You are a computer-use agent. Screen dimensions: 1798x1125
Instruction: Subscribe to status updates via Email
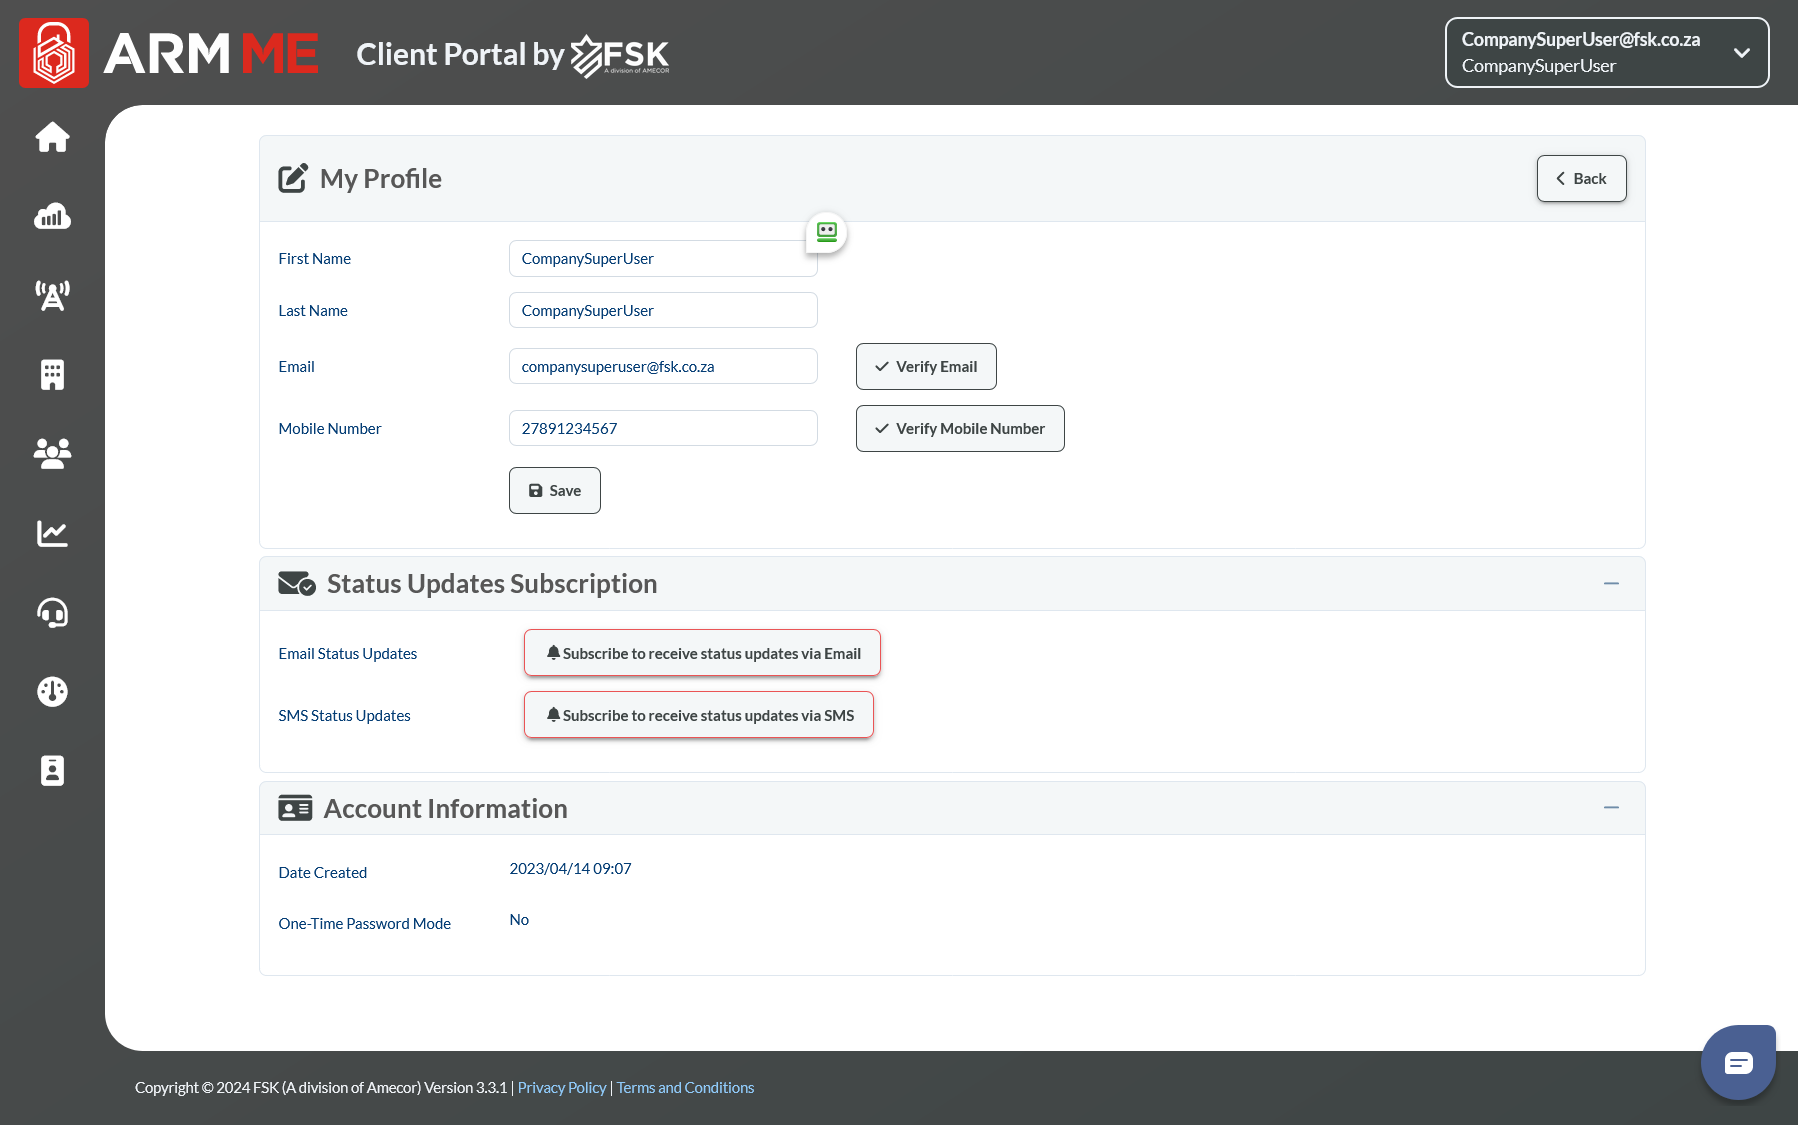[x=702, y=653]
